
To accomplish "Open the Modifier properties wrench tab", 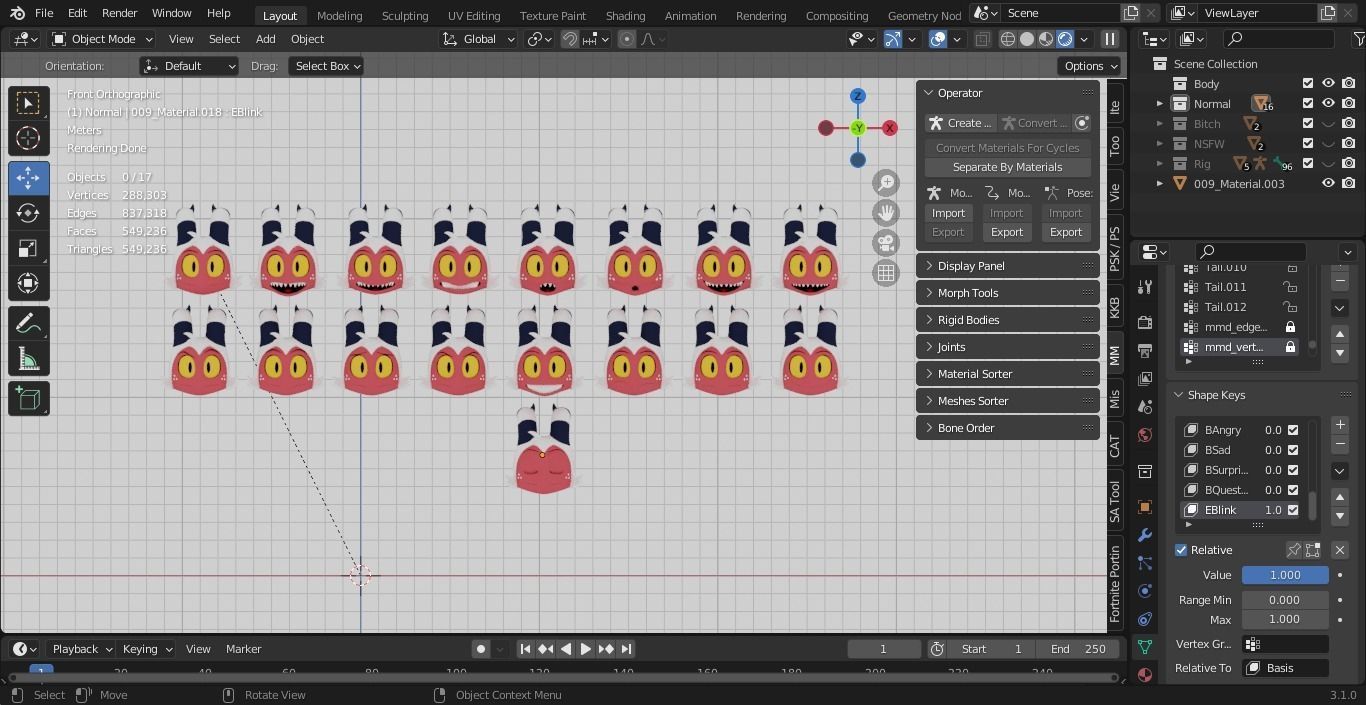I will (1145, 535).
